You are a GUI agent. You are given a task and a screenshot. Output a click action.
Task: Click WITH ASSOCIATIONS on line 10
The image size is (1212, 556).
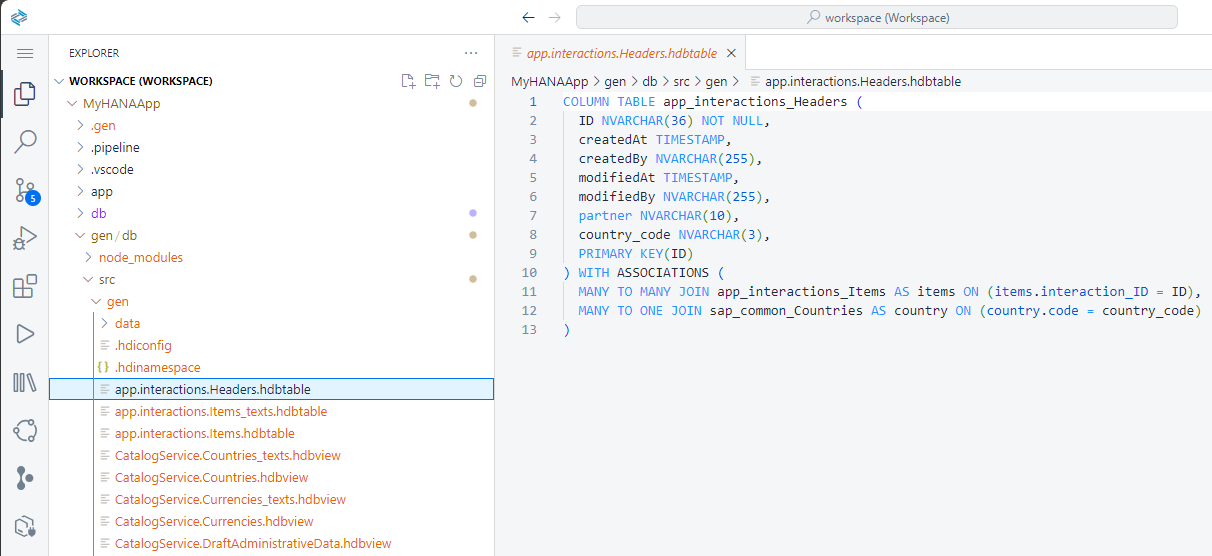[644, 273]
